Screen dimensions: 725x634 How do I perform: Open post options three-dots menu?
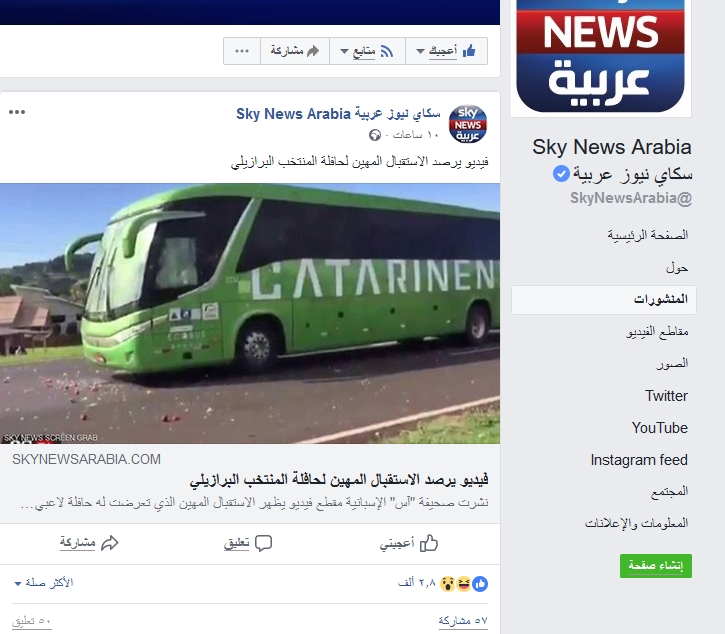pyautogui.click(x=17, y=112)
